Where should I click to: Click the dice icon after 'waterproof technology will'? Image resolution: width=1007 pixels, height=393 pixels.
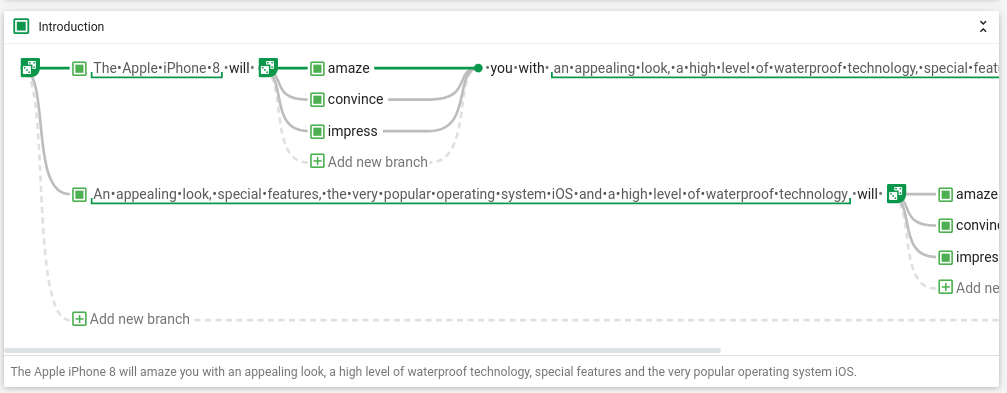[x=896, y=193]
